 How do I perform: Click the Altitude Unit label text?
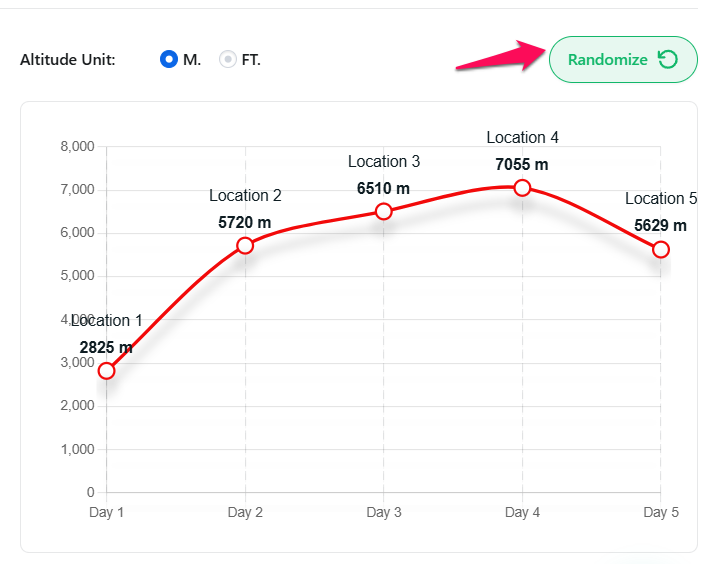pos(68,60)
